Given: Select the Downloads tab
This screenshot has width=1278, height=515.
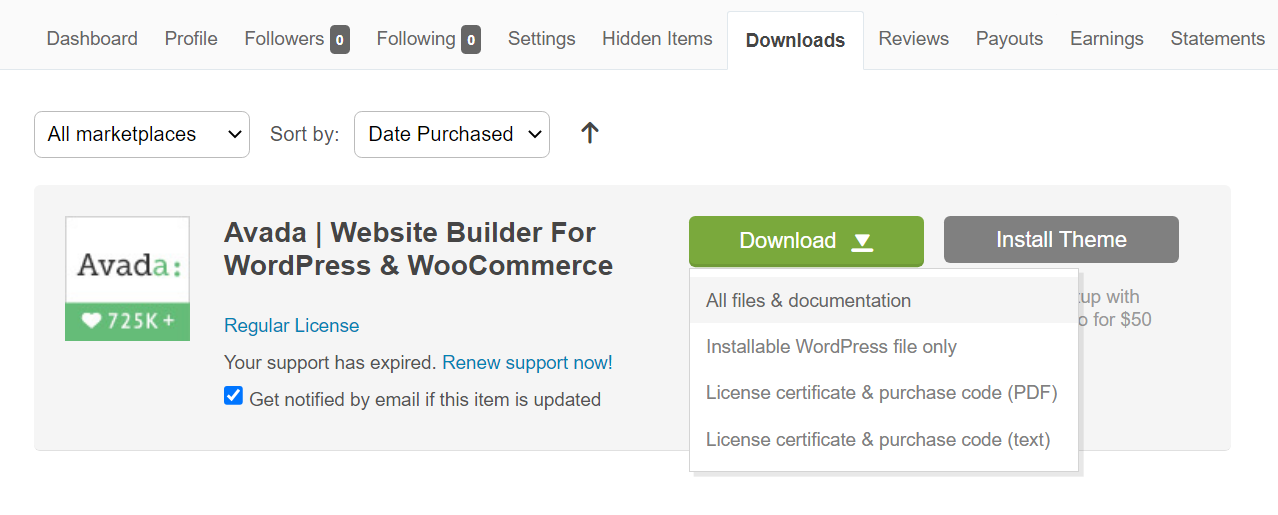Looking at the screenshot, I should click(795, 40).
